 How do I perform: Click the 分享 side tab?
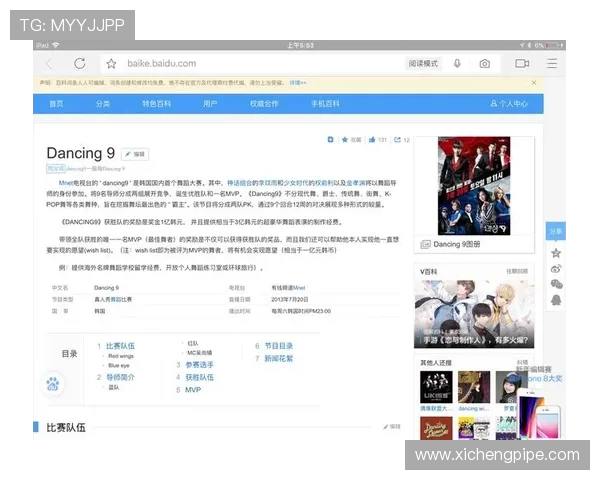556,231
